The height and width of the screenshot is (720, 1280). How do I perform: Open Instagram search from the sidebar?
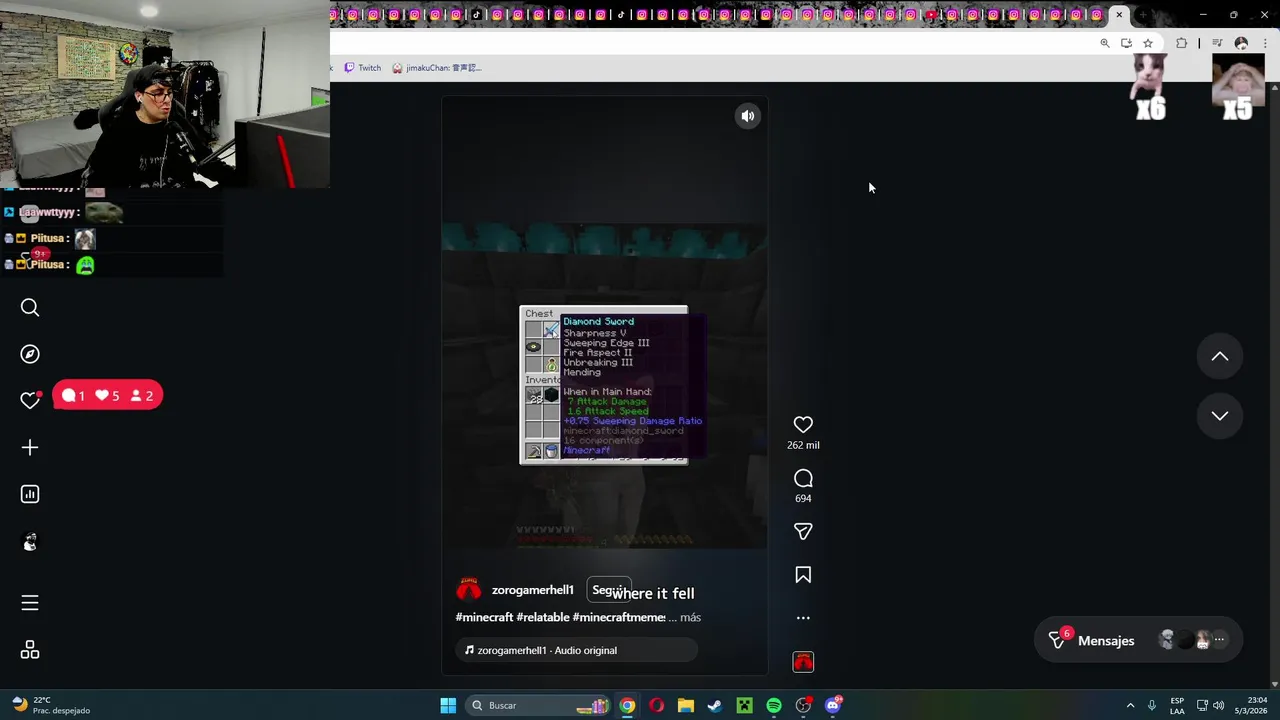click(30, 308)
